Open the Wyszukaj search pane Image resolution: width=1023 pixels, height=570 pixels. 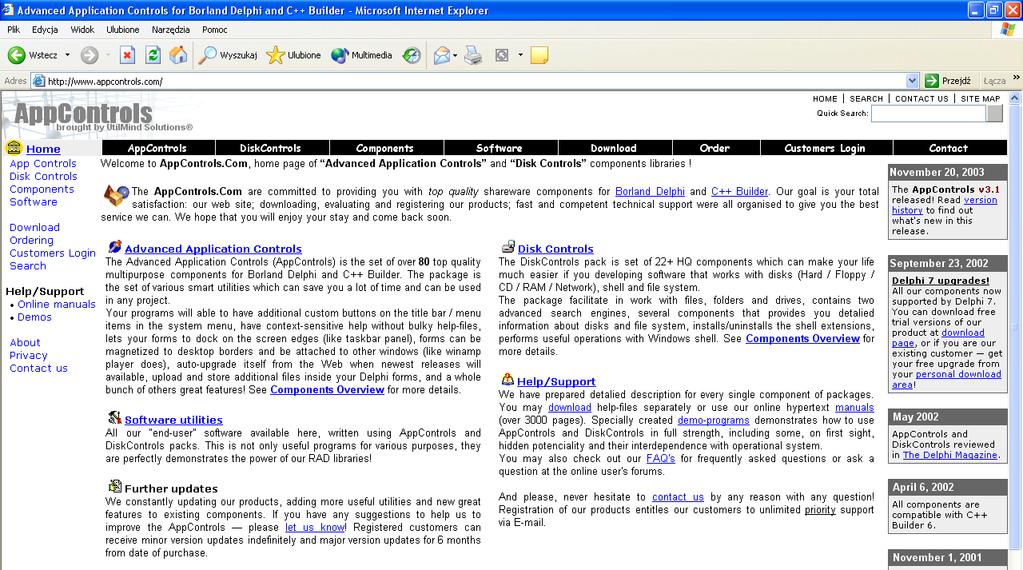(228, 55)
